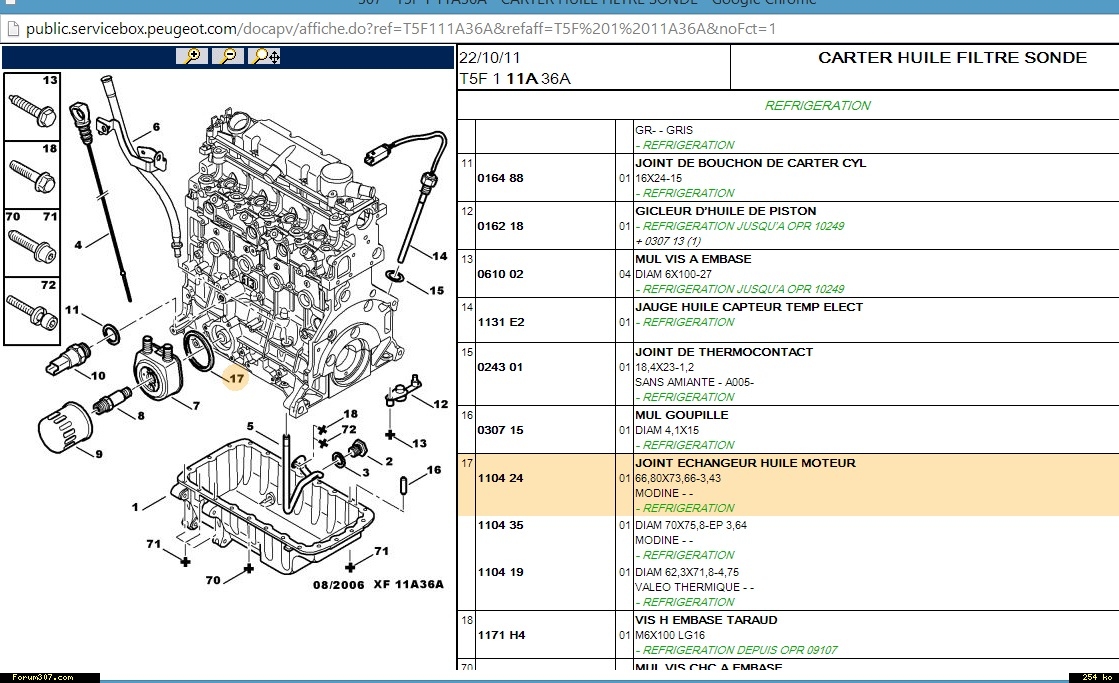
Task: Select part number 1104 19
Action: (500, 572)
